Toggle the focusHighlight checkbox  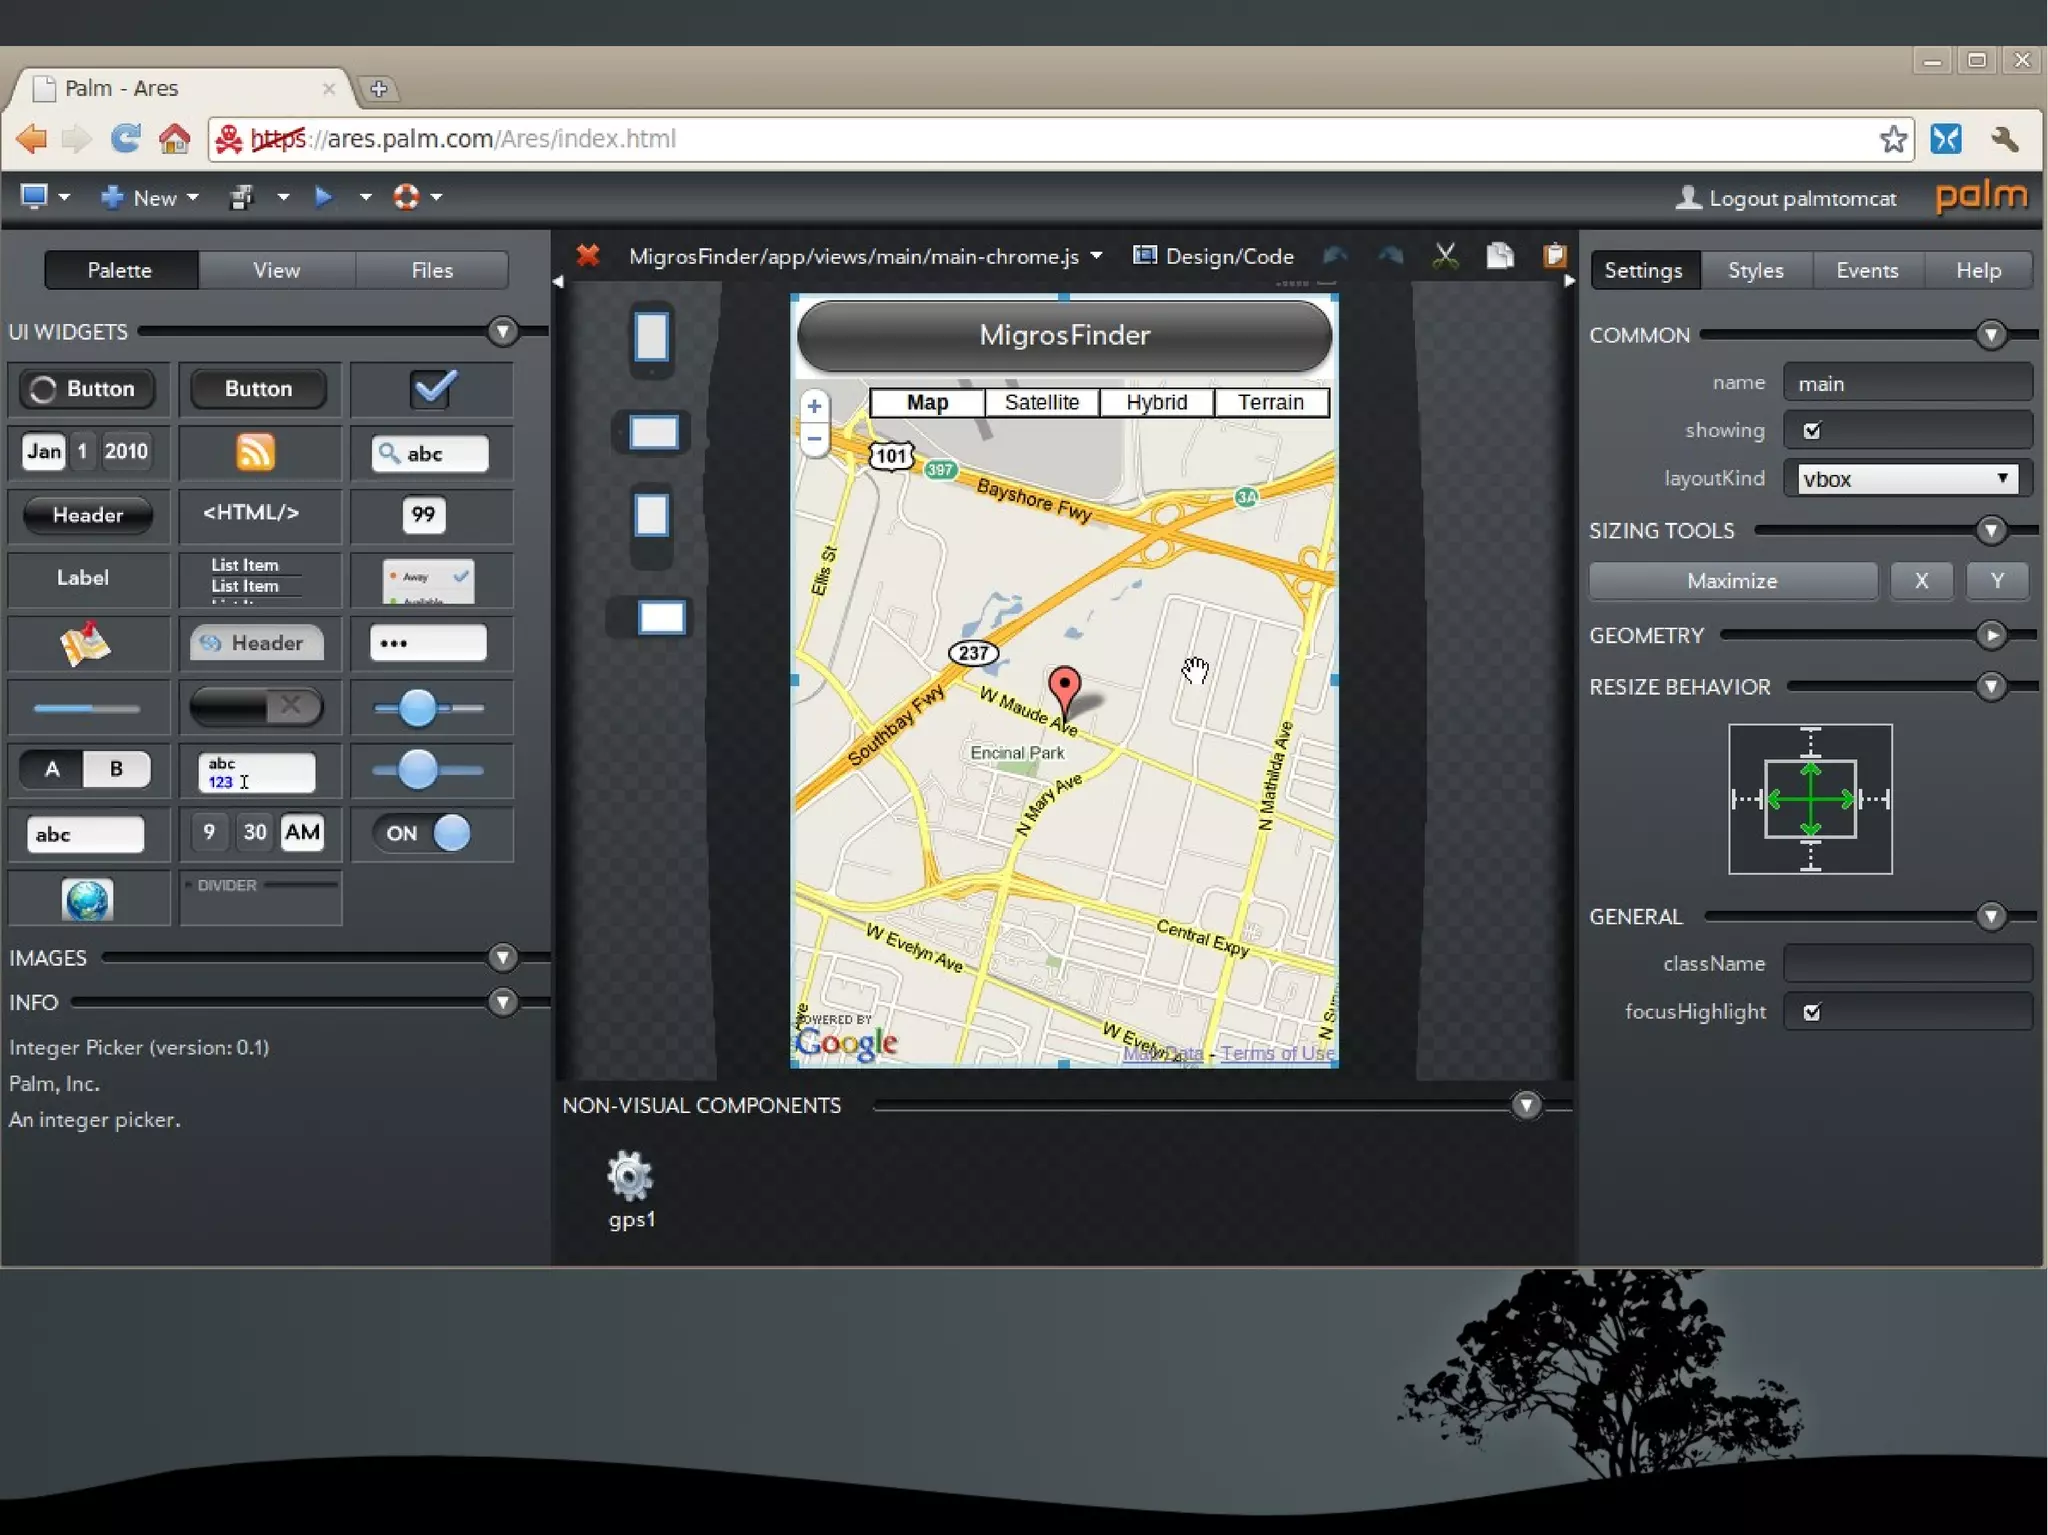[x=1812, y=1012]
